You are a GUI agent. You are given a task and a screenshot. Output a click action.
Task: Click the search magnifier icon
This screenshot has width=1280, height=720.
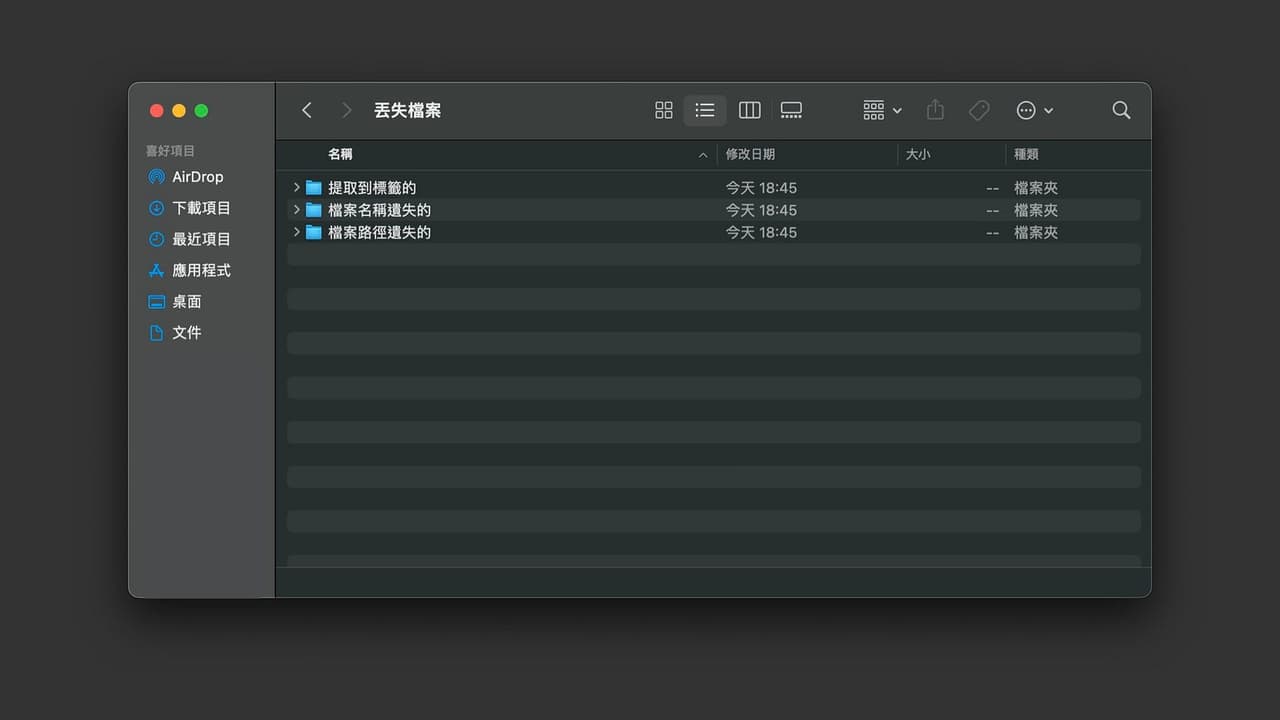[x=1121, y=110]
